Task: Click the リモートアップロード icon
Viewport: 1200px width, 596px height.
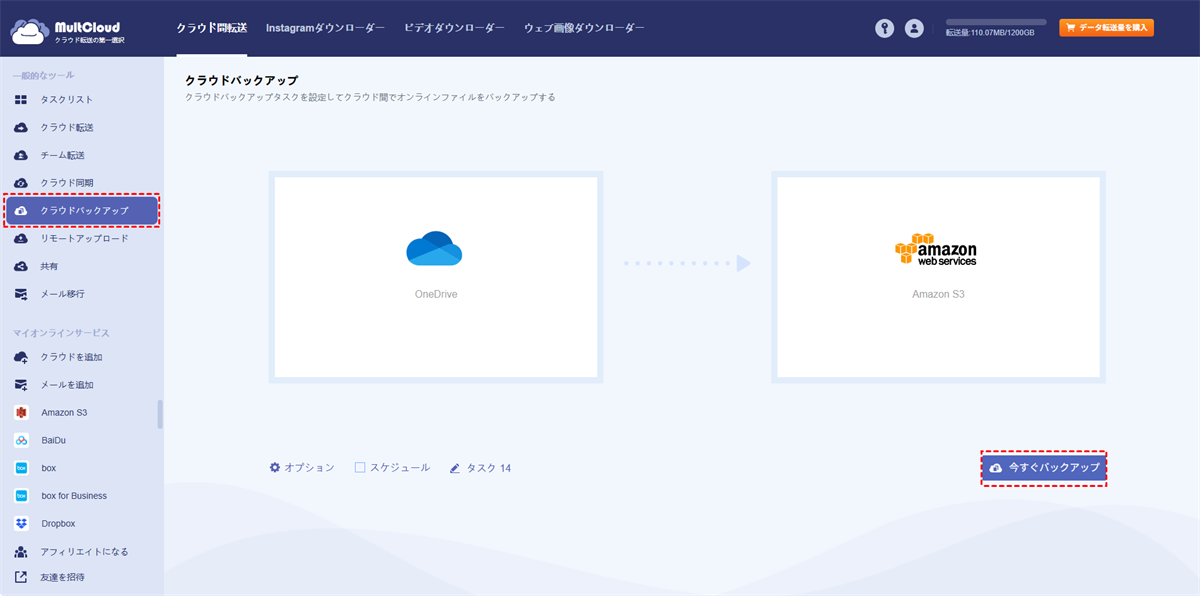Action: coord(21,239)
